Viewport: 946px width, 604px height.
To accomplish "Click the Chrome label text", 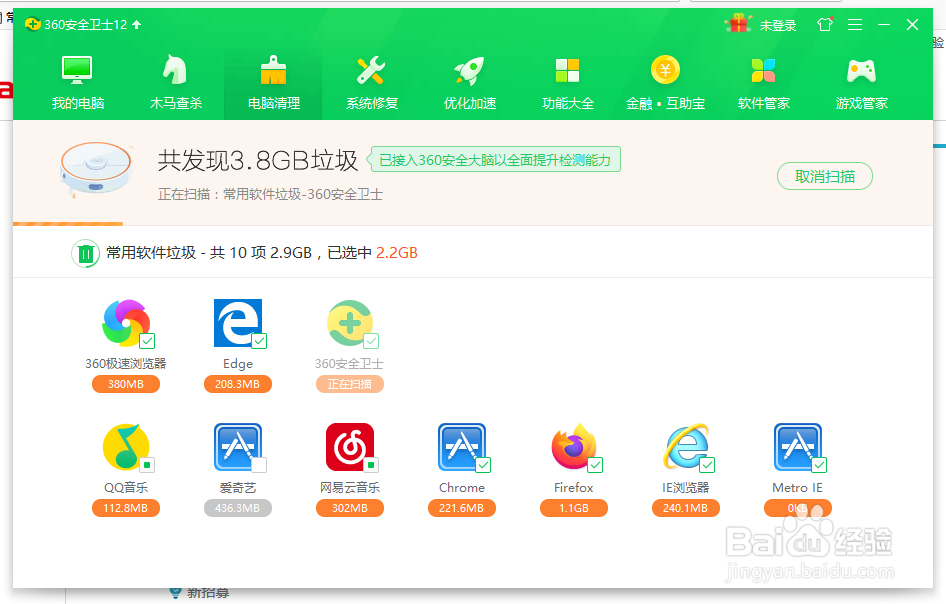I will pyautogui.click(x=462, y=488).
